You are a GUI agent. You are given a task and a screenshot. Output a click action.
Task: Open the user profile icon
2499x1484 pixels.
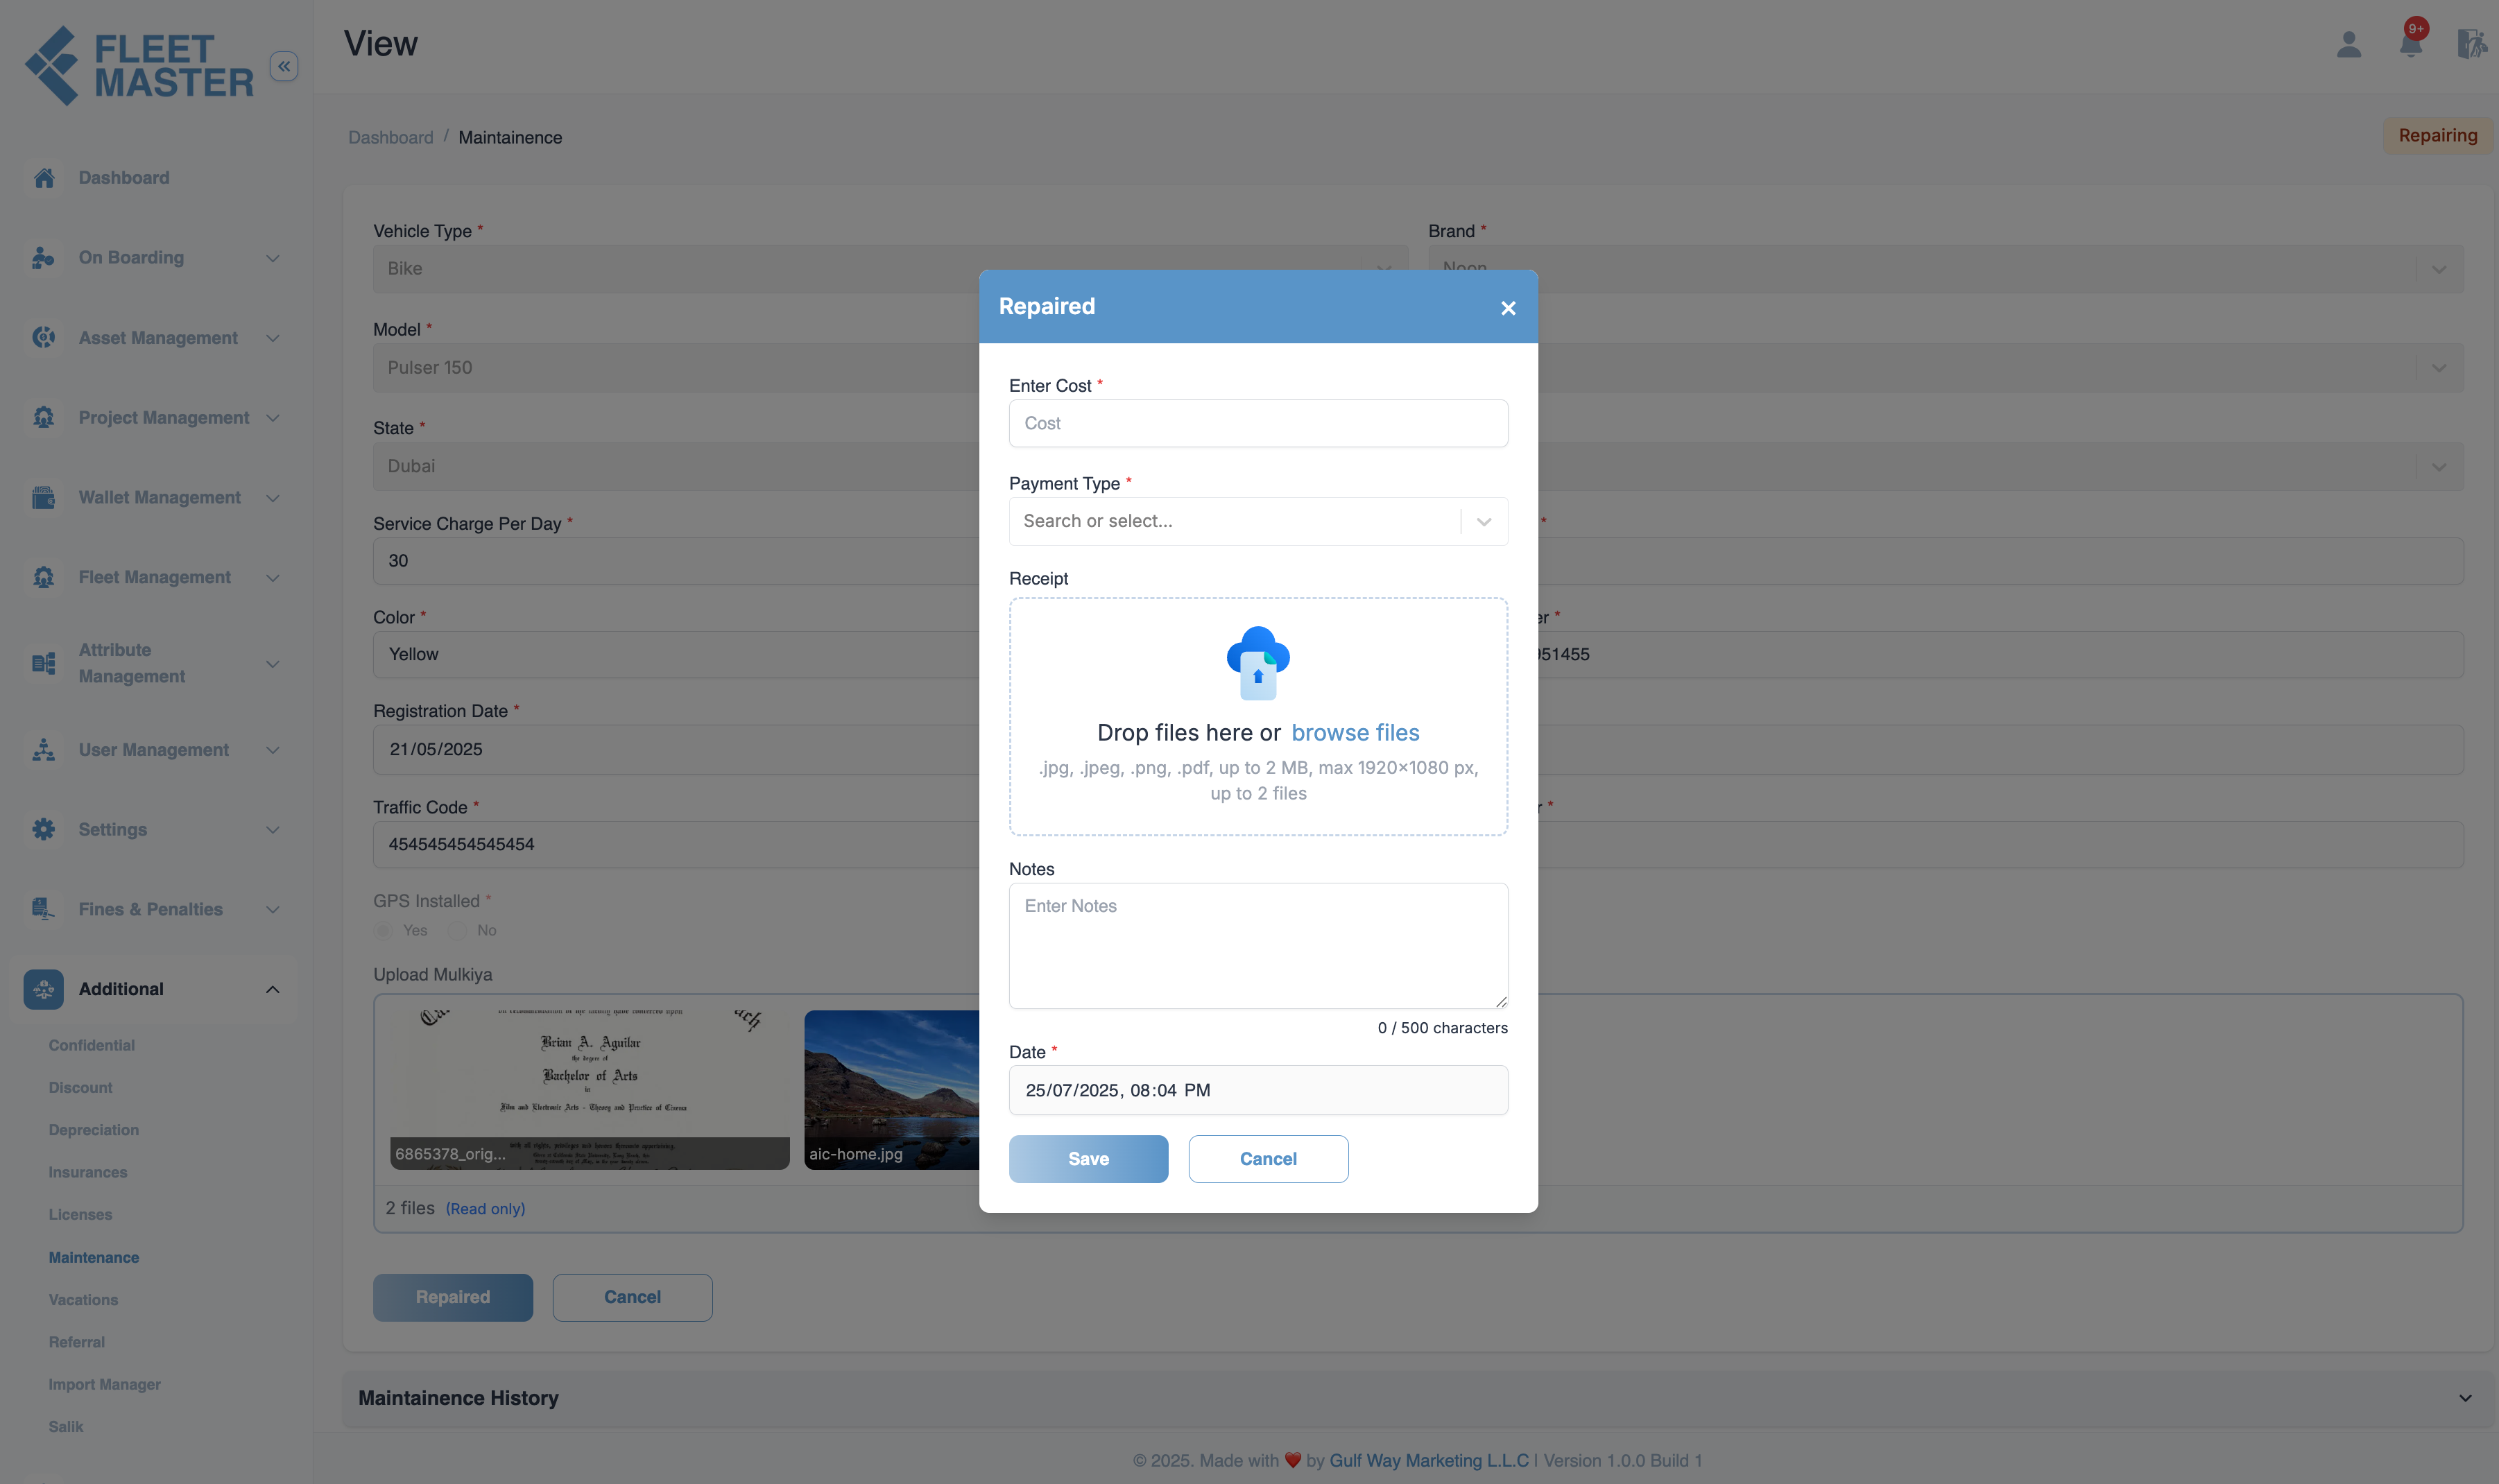pos(2349,44)
